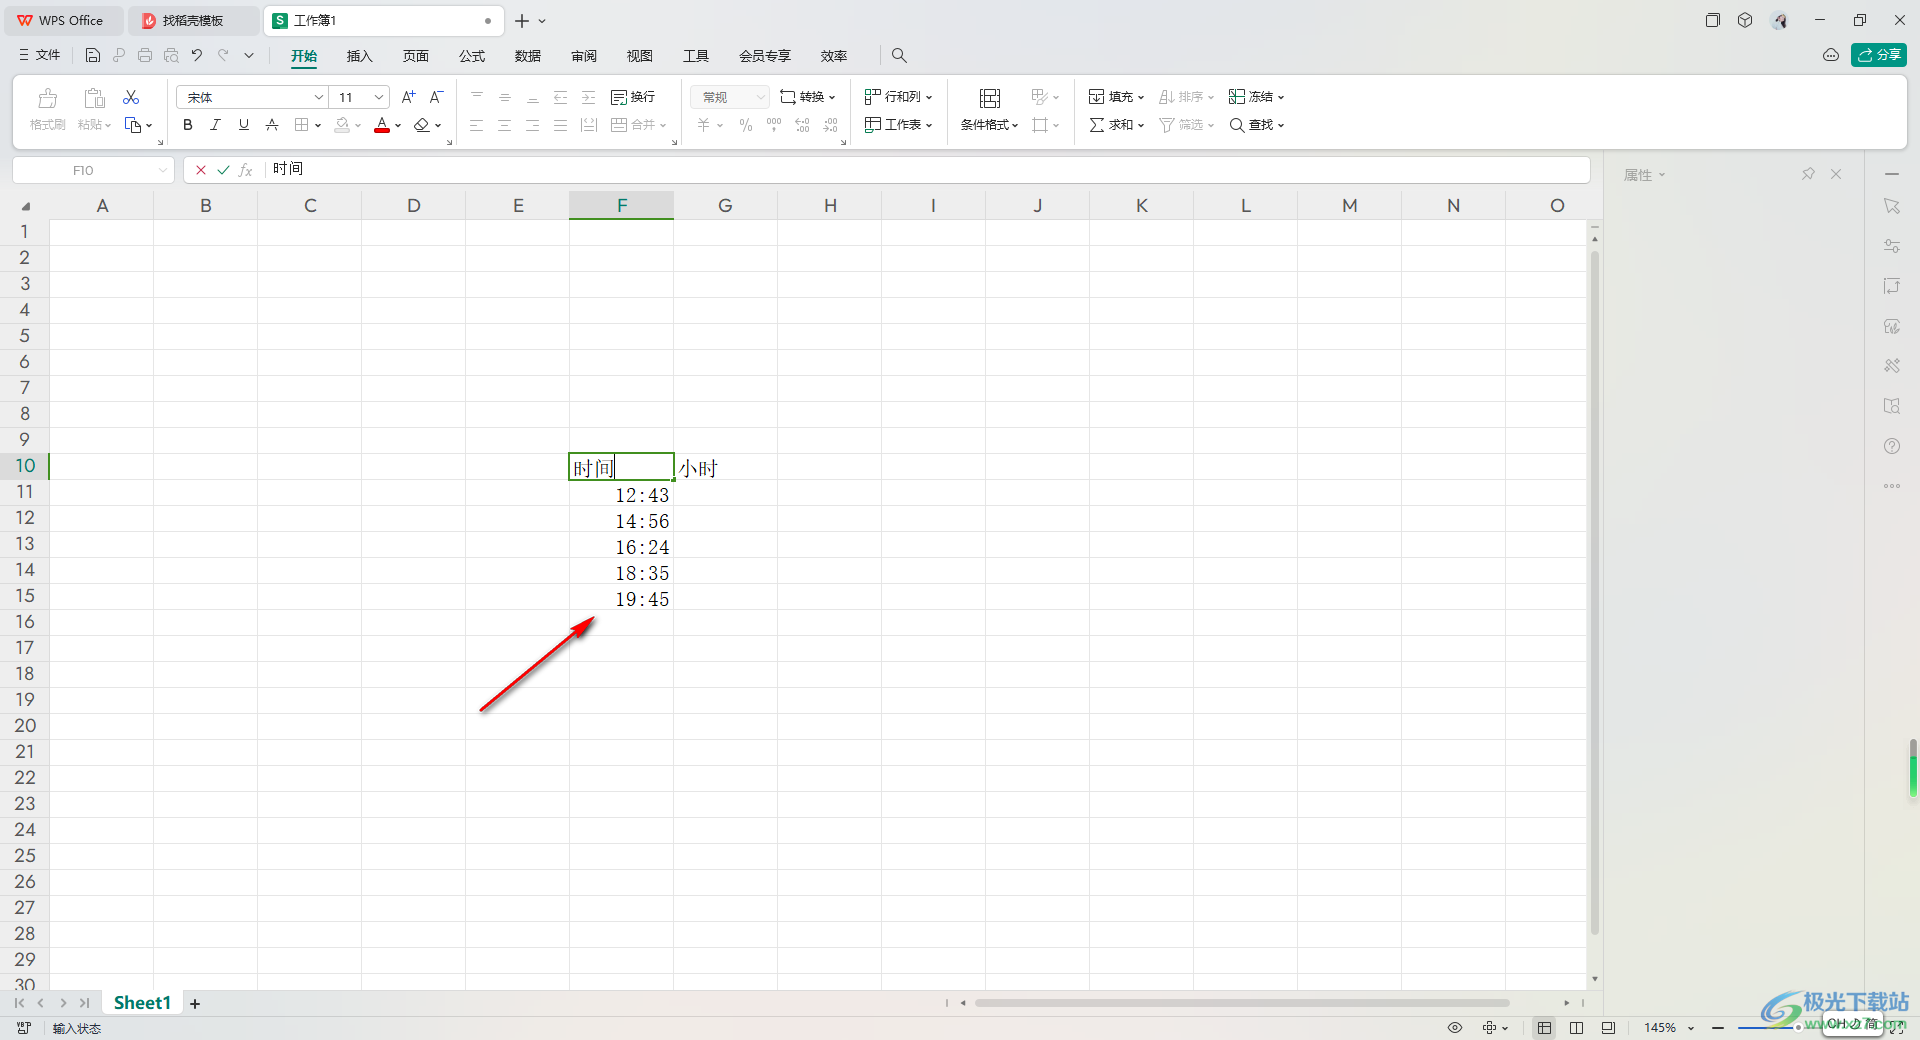
Task: Click the red font color swatch
Action: (x=382, y=125)
